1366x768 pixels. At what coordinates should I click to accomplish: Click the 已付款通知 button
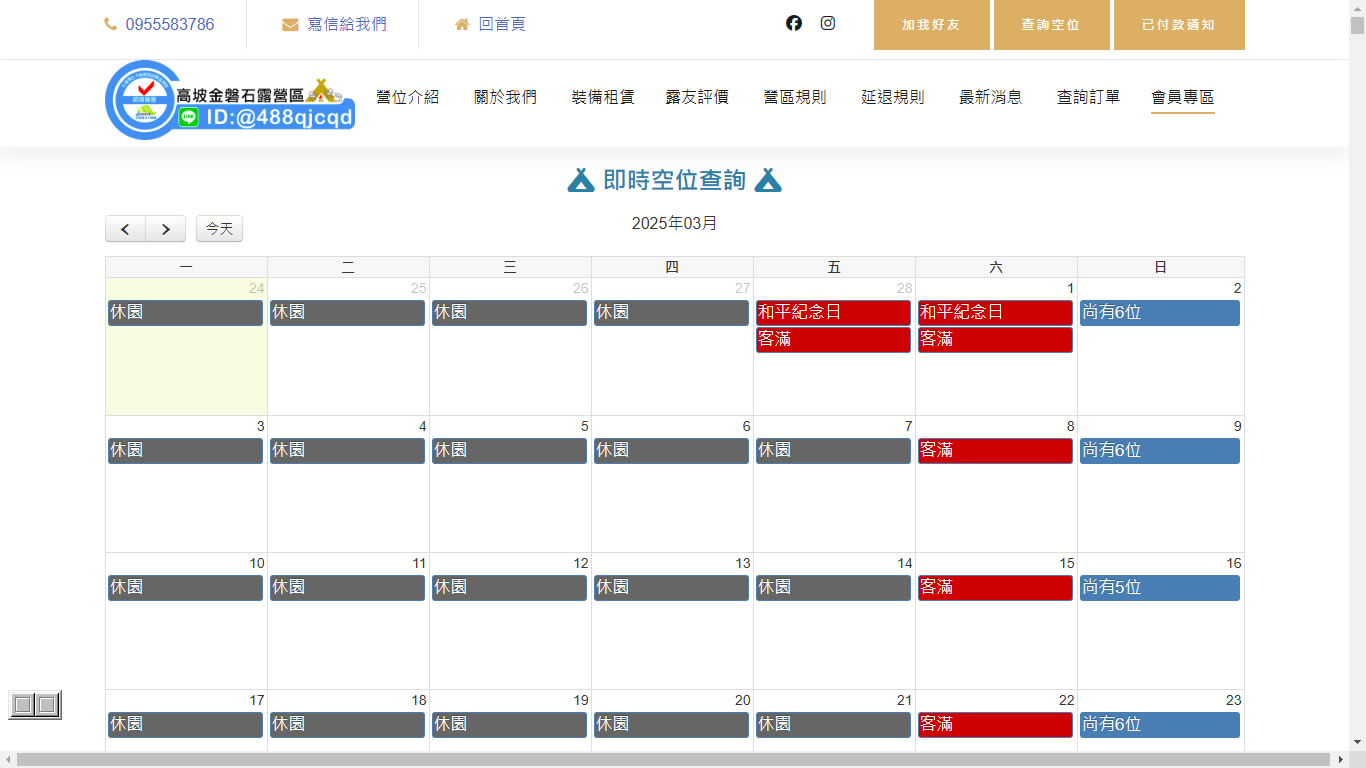[x=1179, y=24]
